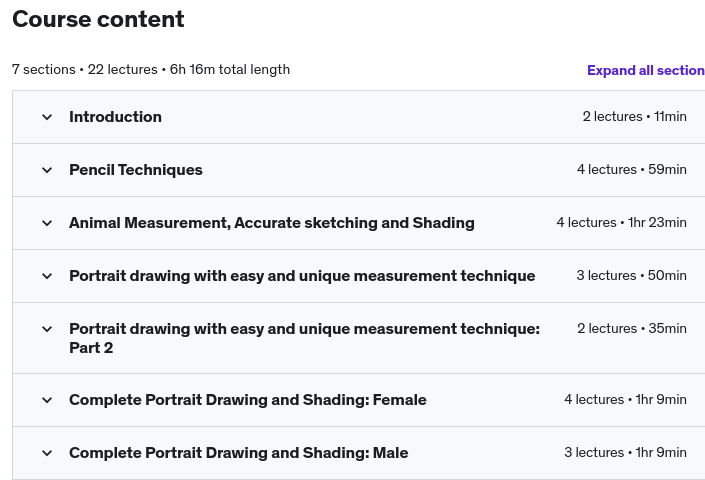Click '4 lectures • 1hr 9min' in Female row
The width and height of the screenshot is (705, 480).
coord(625,400)
